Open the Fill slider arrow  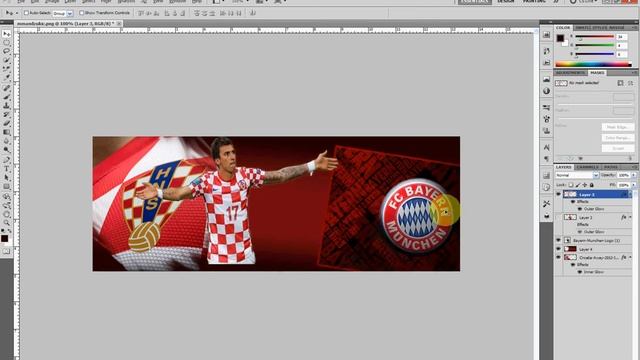(633, 185)
